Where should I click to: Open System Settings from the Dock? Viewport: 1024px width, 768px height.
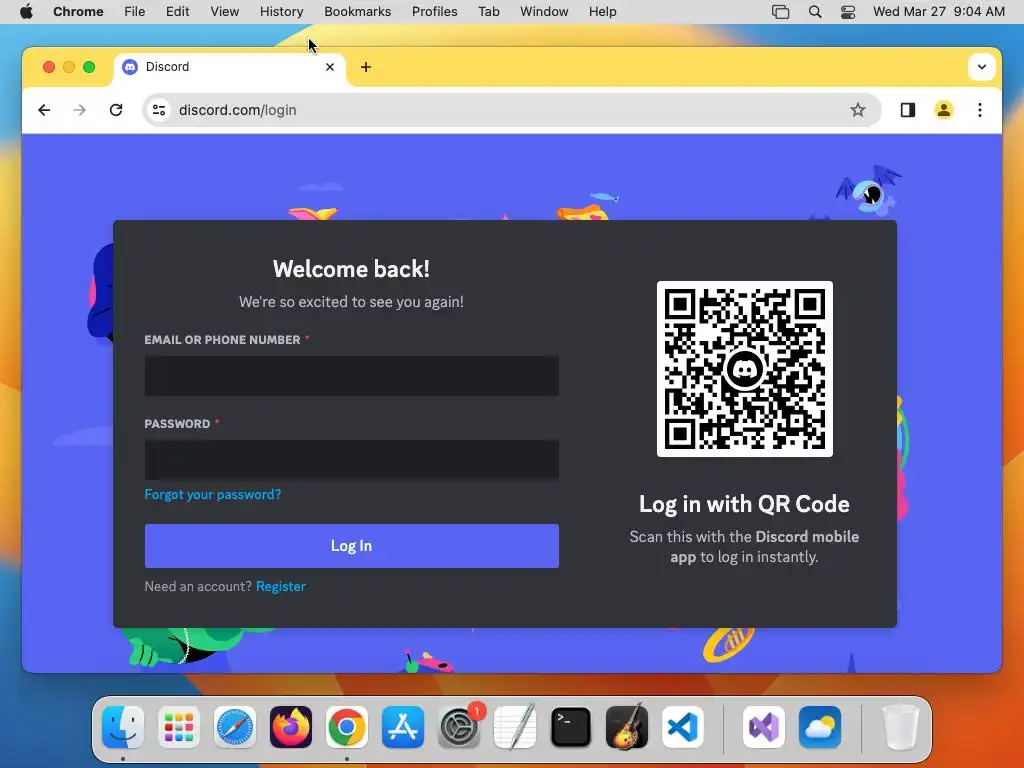pos(459,727)
